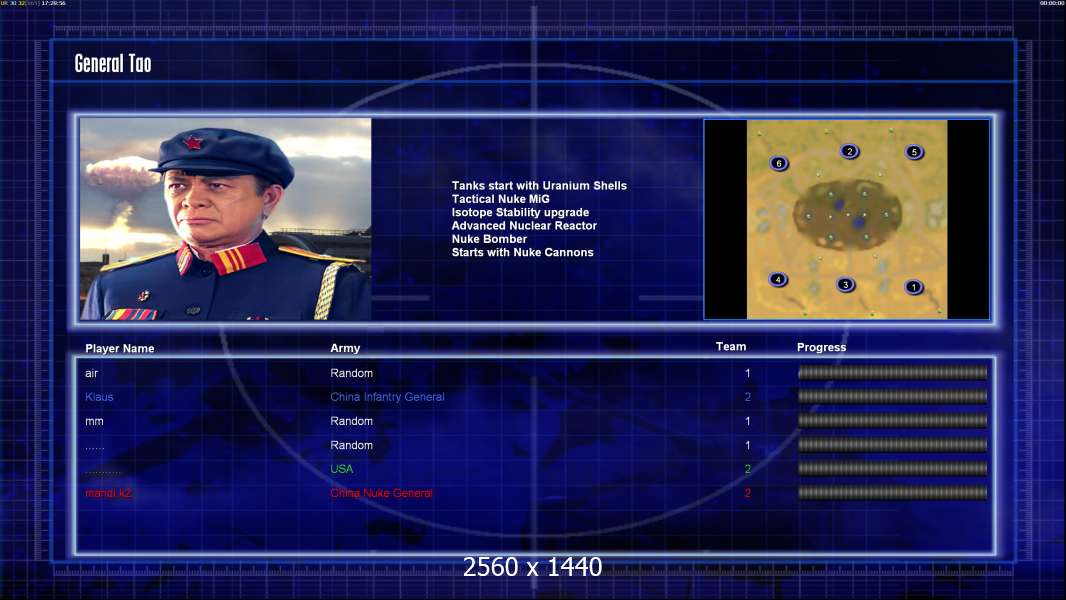The image size is (1066, 600).
Task: Click start position marker 2 on the minimap
Action: (849, 152)
